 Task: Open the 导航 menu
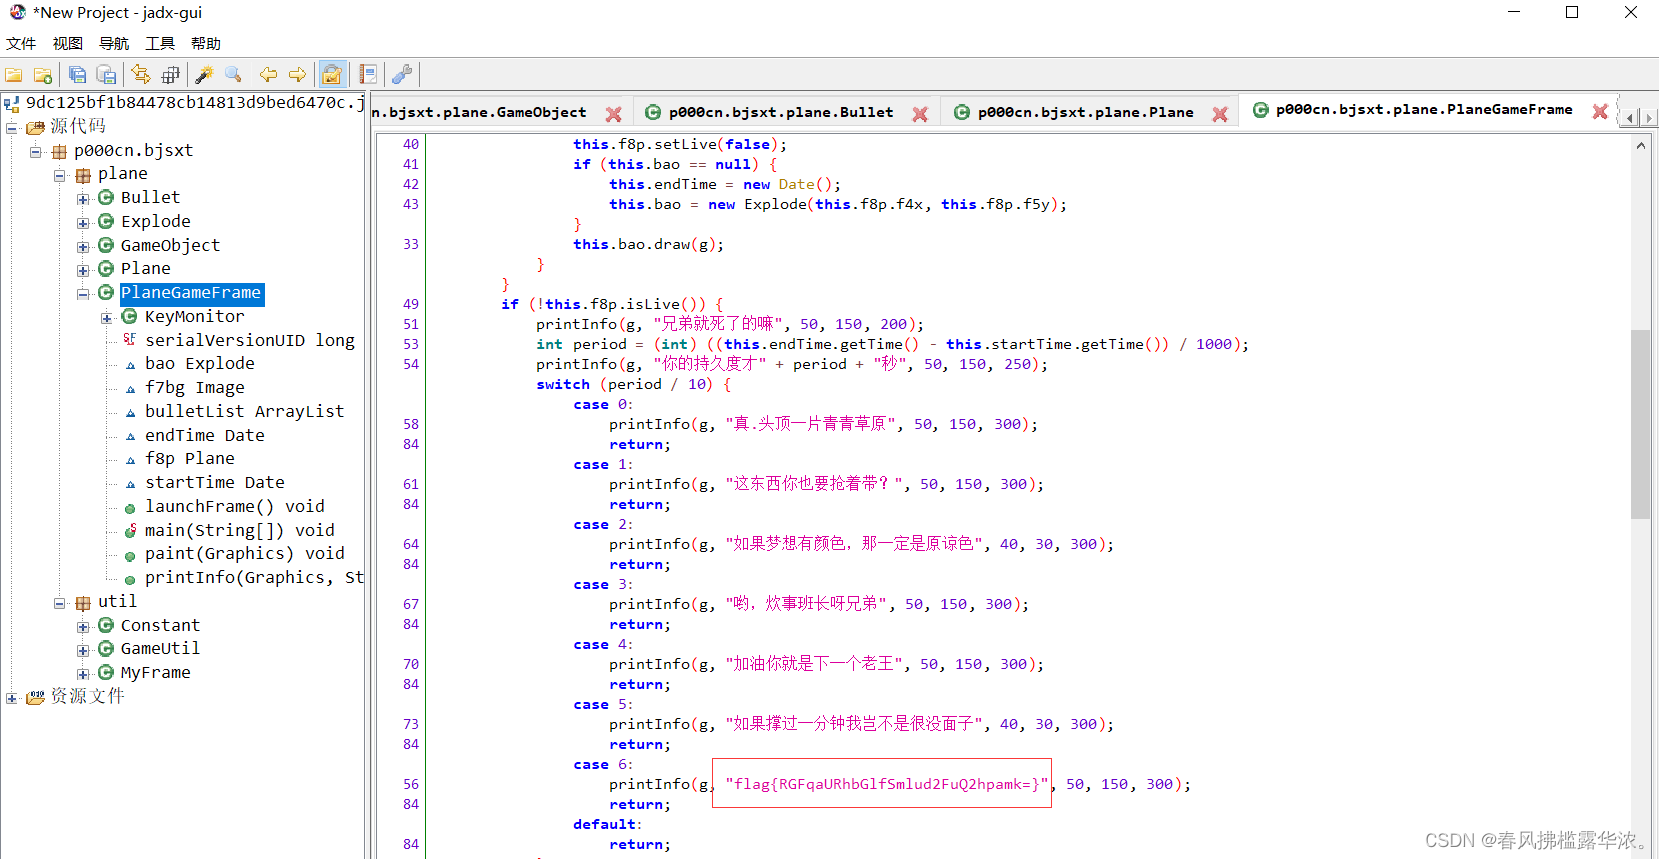(114, 43)
